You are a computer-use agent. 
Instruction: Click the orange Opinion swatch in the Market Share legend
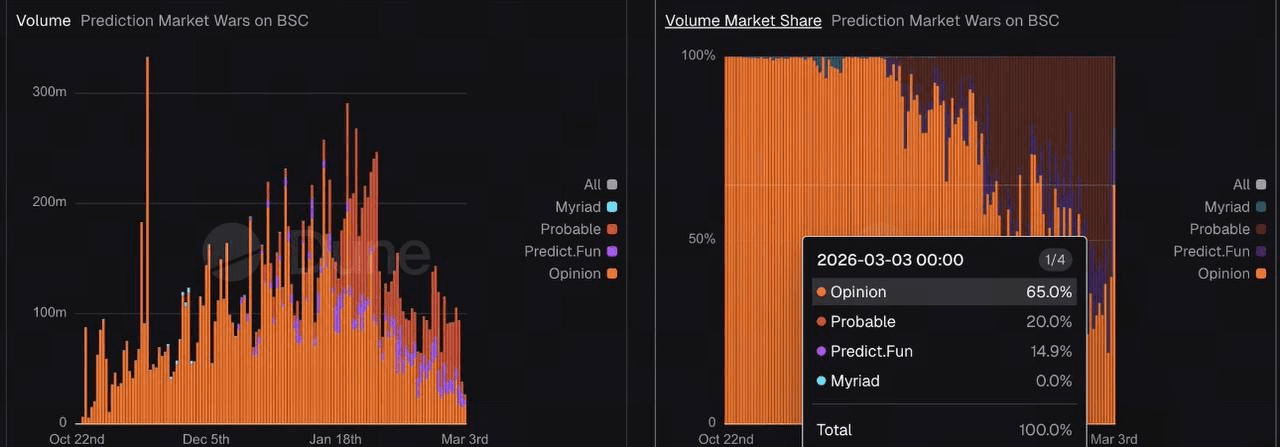1261,273
